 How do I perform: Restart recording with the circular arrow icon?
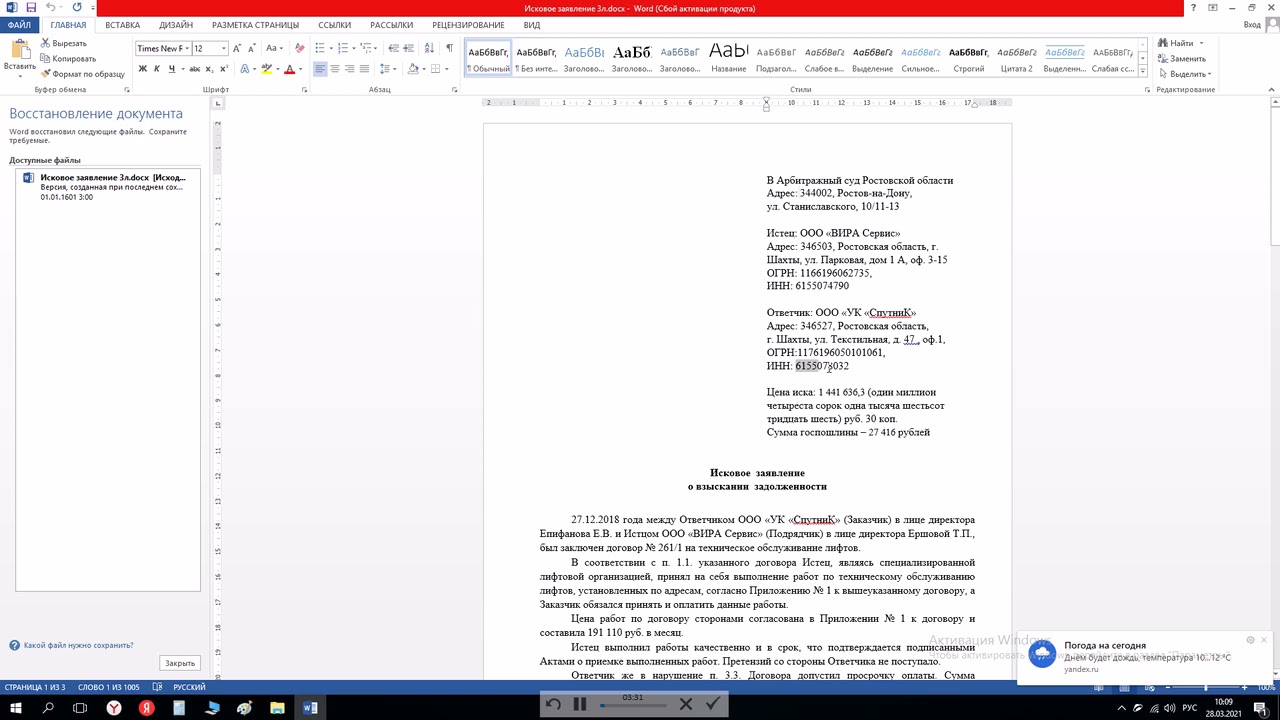(553, 704)
